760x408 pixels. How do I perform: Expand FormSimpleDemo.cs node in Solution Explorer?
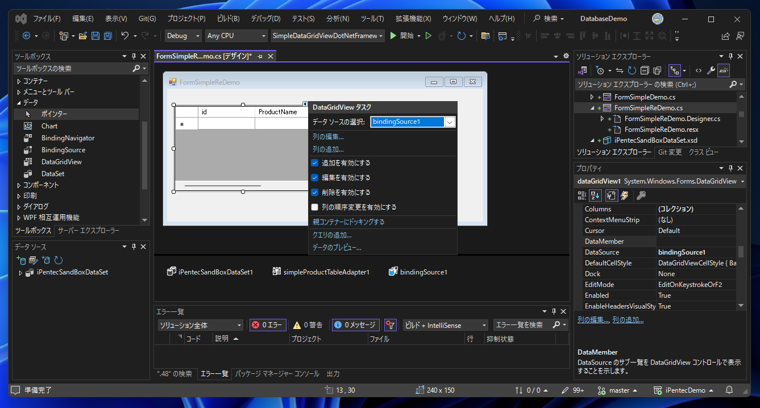[591, 97]
